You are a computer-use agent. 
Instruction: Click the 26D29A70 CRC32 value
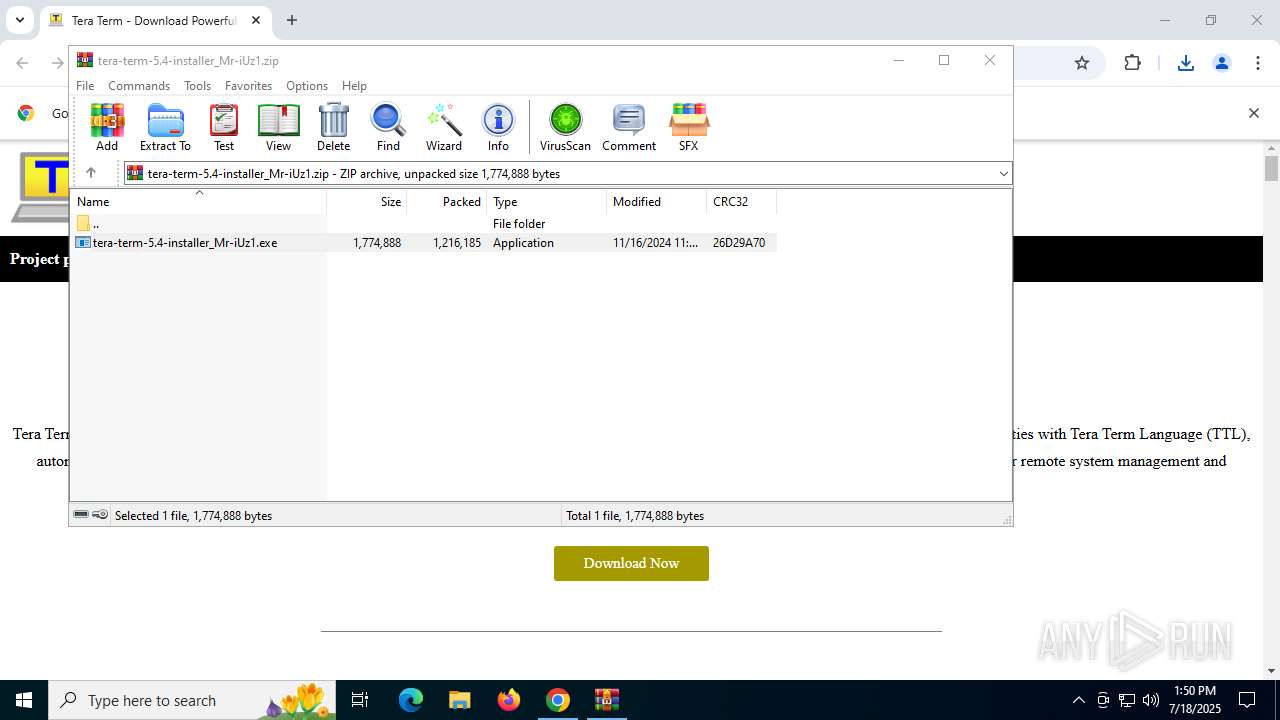739,242
